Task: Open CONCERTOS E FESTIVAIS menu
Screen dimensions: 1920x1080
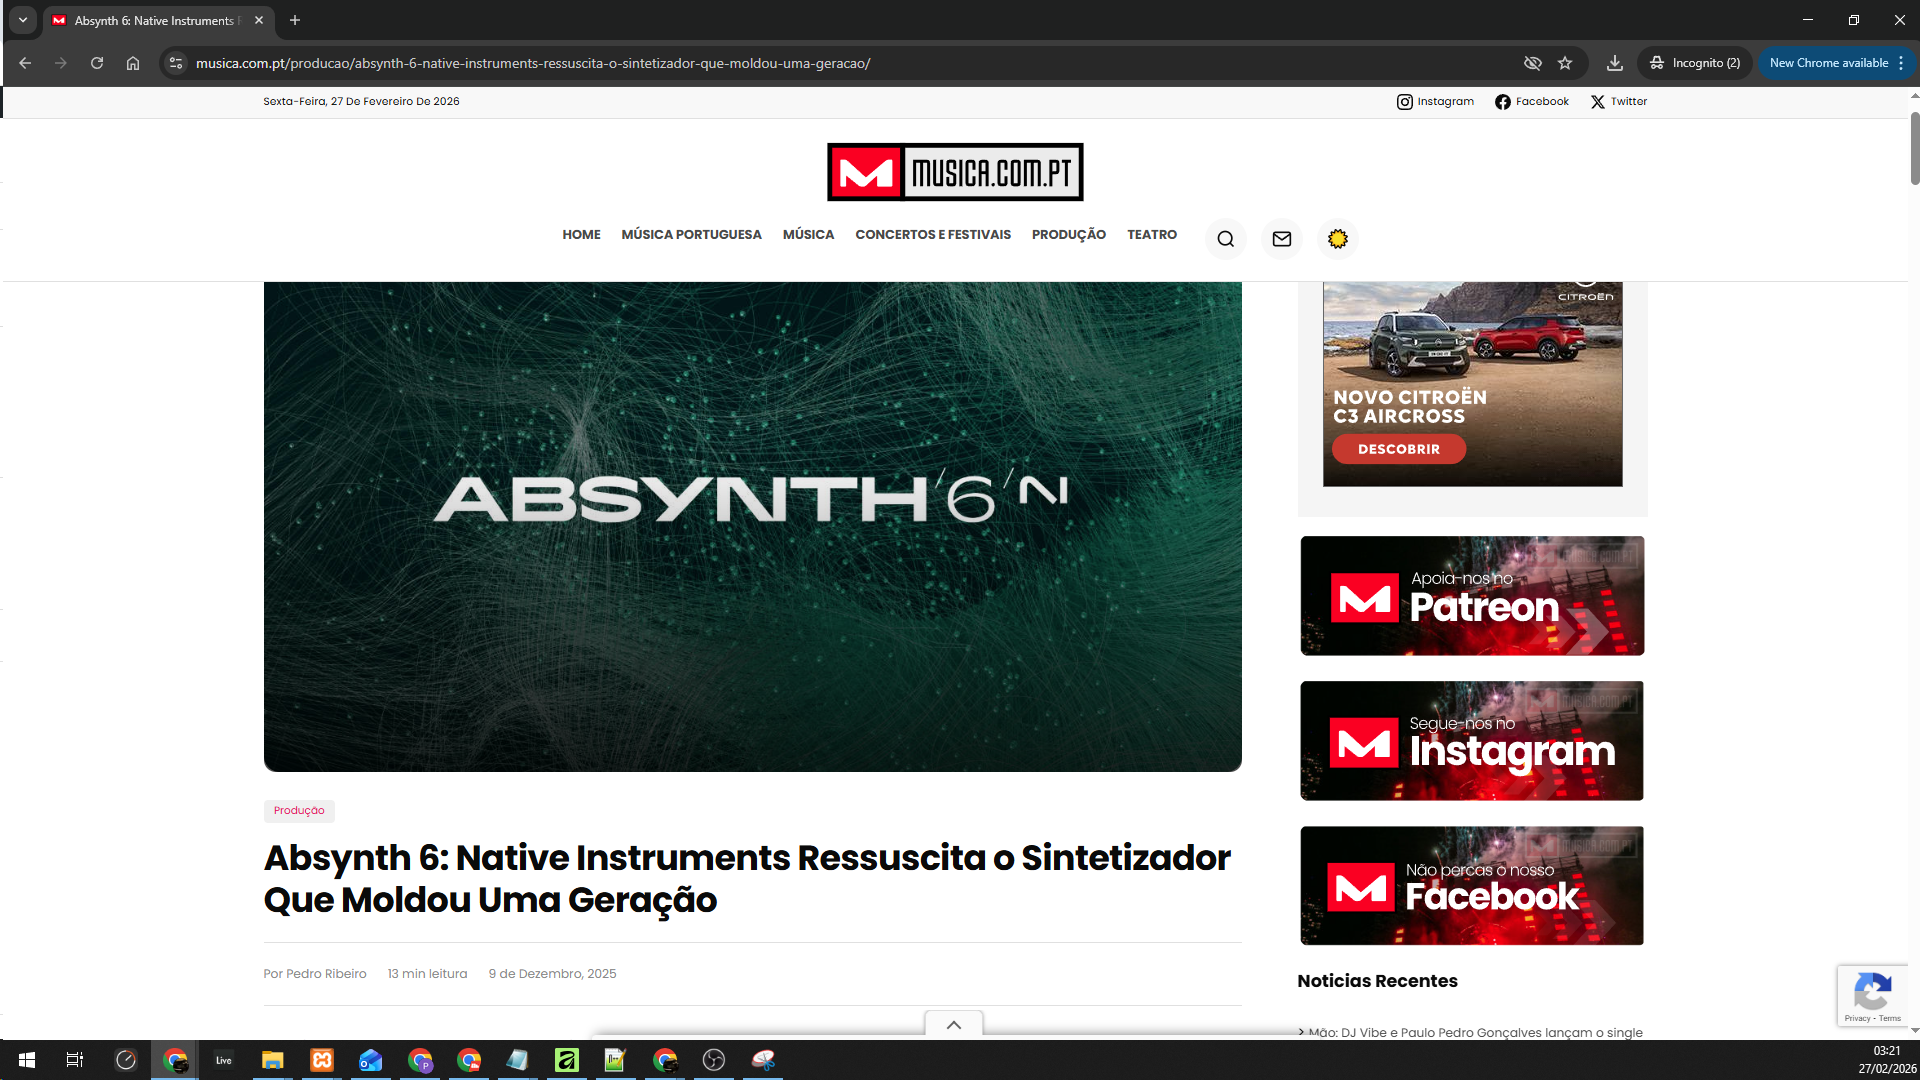Action: (x=933, y=235)
